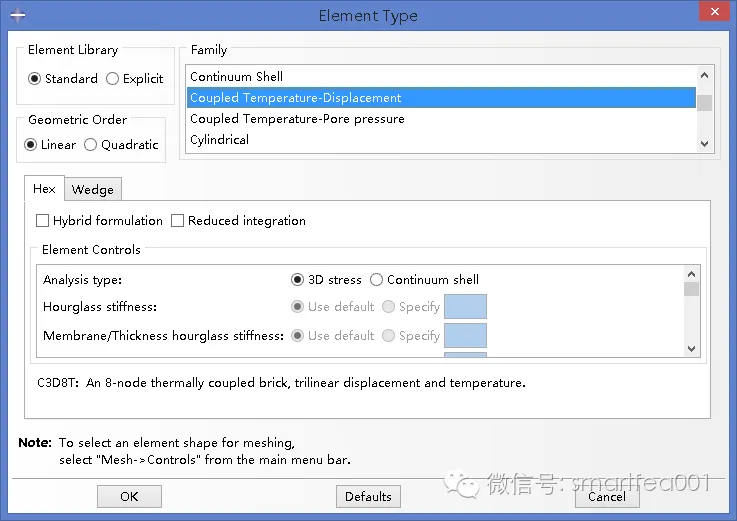The image size is (737, 521).
Task: Close the Element Type dialog
Action: 714,12
